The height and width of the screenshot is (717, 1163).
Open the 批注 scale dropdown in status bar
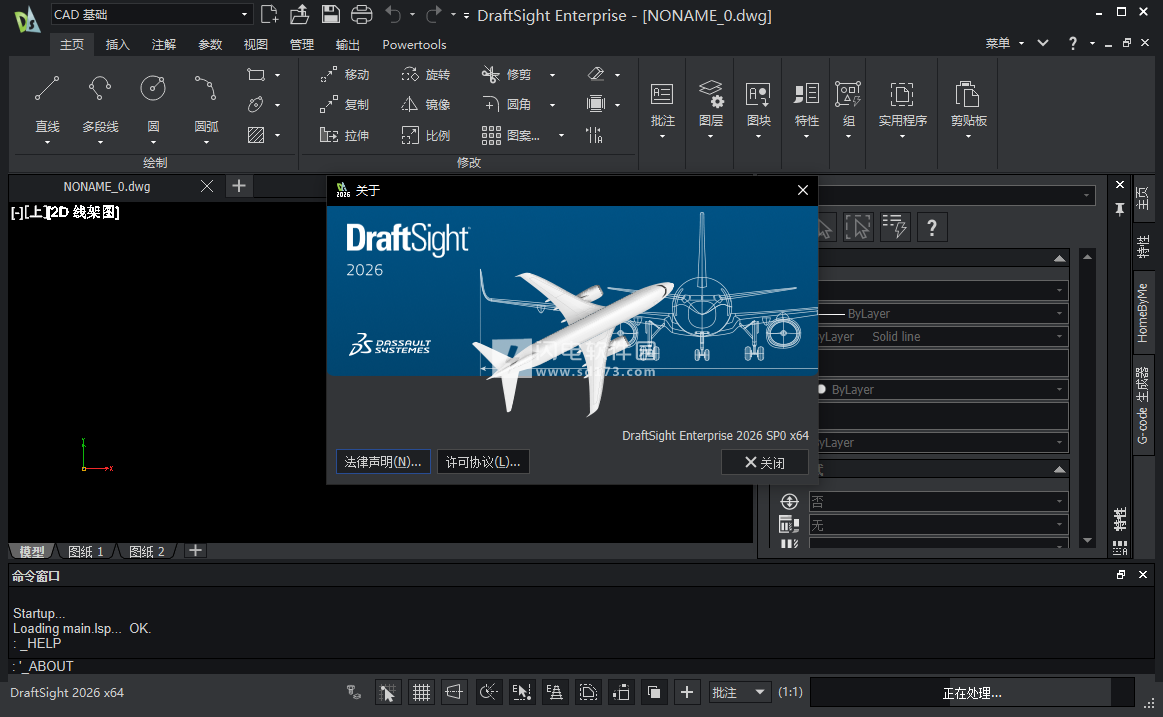[x=740, y=692]
